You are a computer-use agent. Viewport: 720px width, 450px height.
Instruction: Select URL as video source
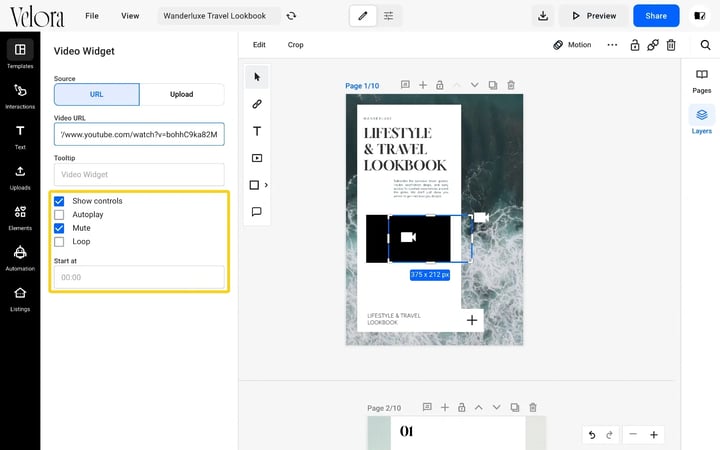(x=96, y=95)
